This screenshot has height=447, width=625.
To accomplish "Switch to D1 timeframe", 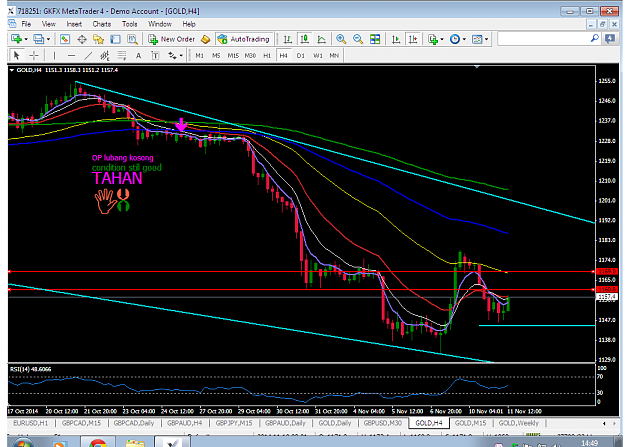I will coord(301,56).
